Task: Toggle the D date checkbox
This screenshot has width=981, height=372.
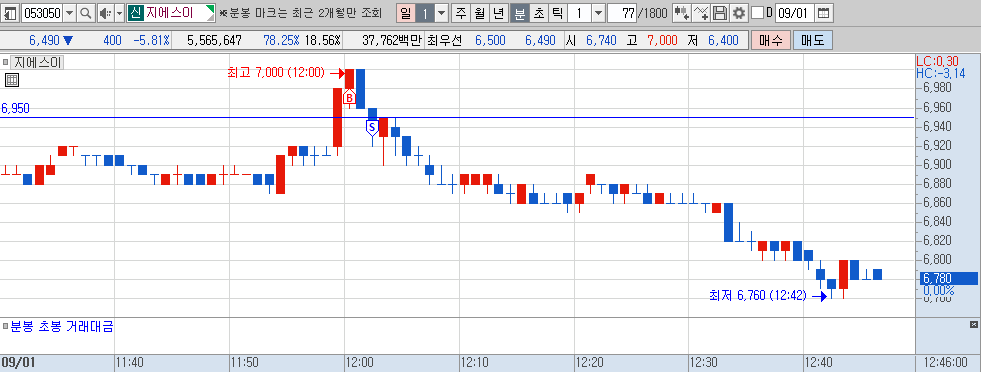Action: [x=757, y=13]
